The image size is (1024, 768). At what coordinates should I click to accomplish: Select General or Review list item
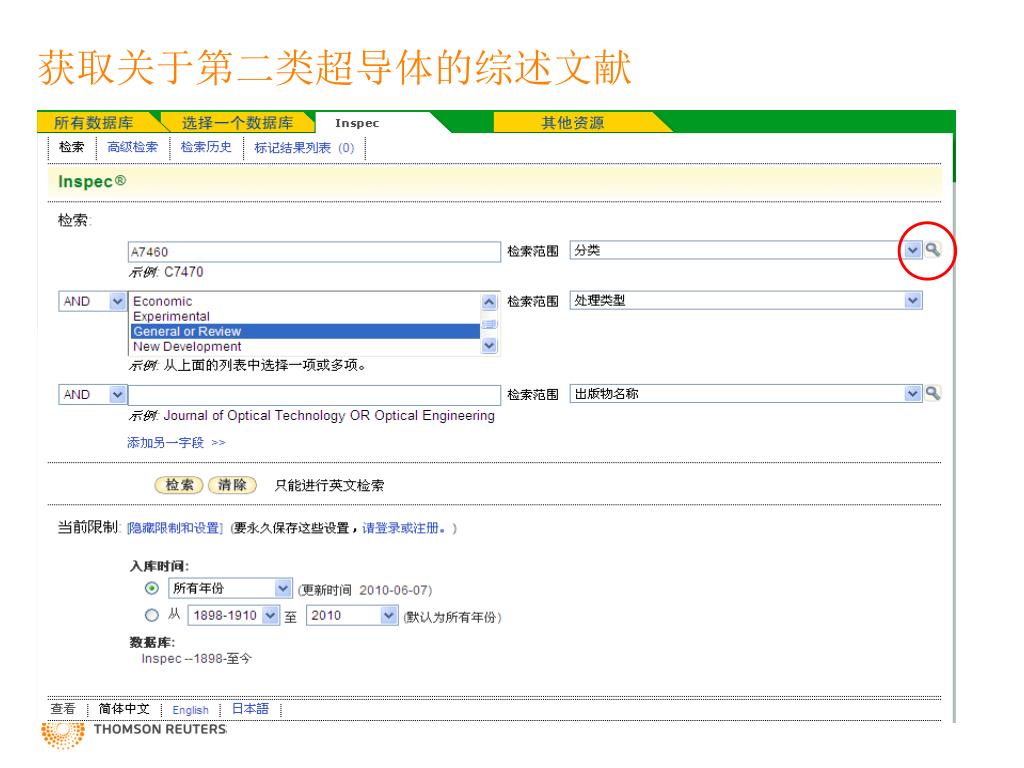pos(305,331)
